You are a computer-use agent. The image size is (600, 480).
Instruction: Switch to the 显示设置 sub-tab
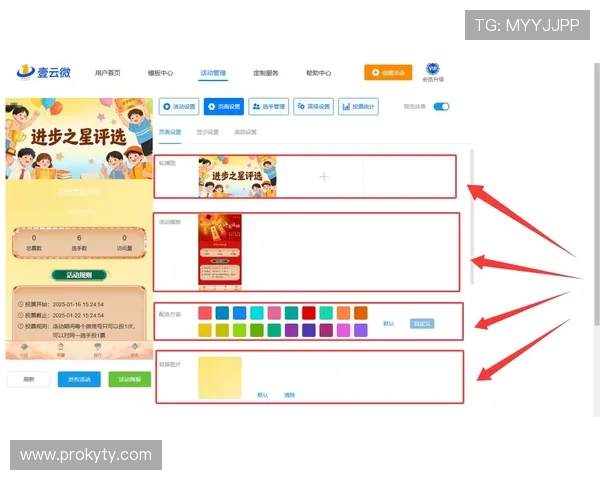coord(208,132)
